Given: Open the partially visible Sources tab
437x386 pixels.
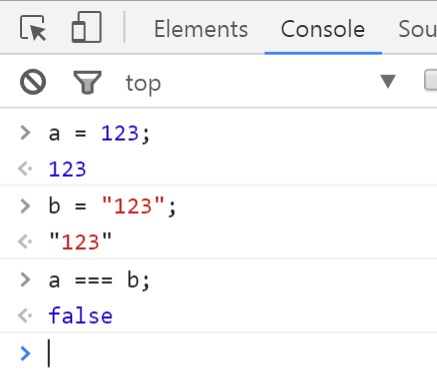Looking at the screenshot, I should 417,29.
